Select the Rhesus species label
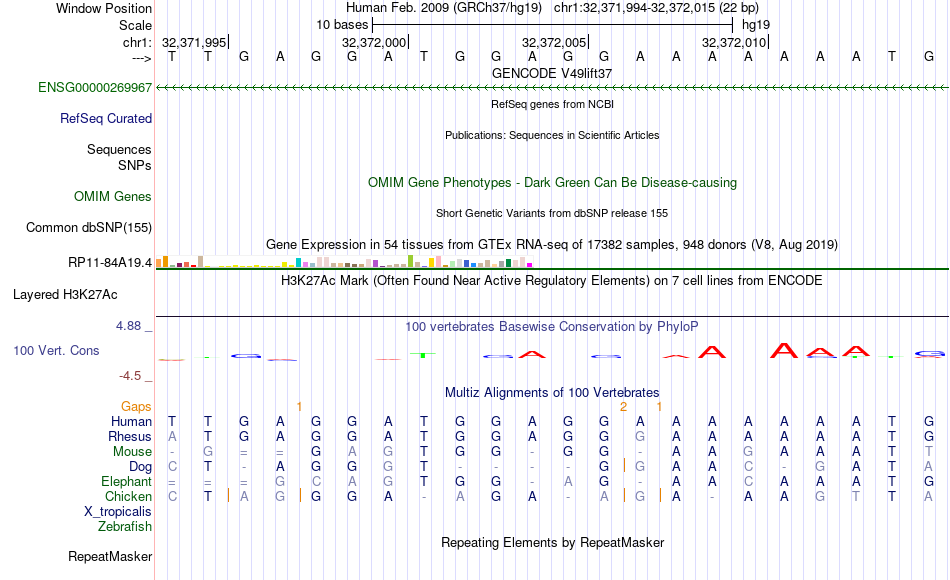This screenshot has height=580, width=950. pyautogui.click(x=130, y=436)
